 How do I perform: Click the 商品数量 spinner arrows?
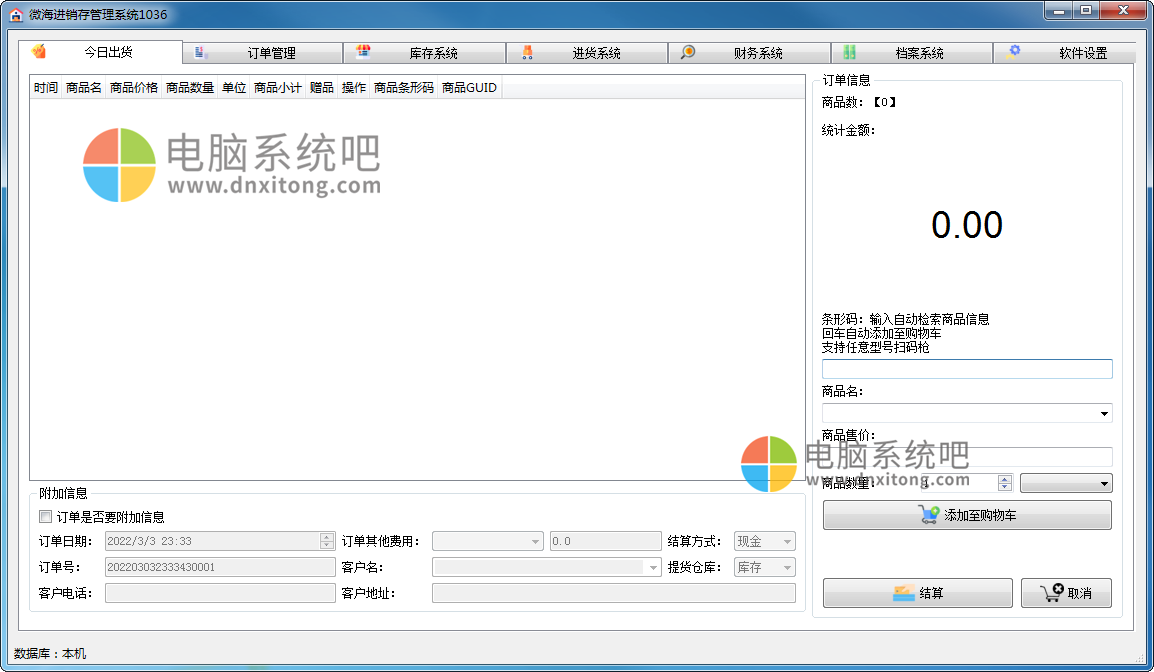tap(1005, 483)
